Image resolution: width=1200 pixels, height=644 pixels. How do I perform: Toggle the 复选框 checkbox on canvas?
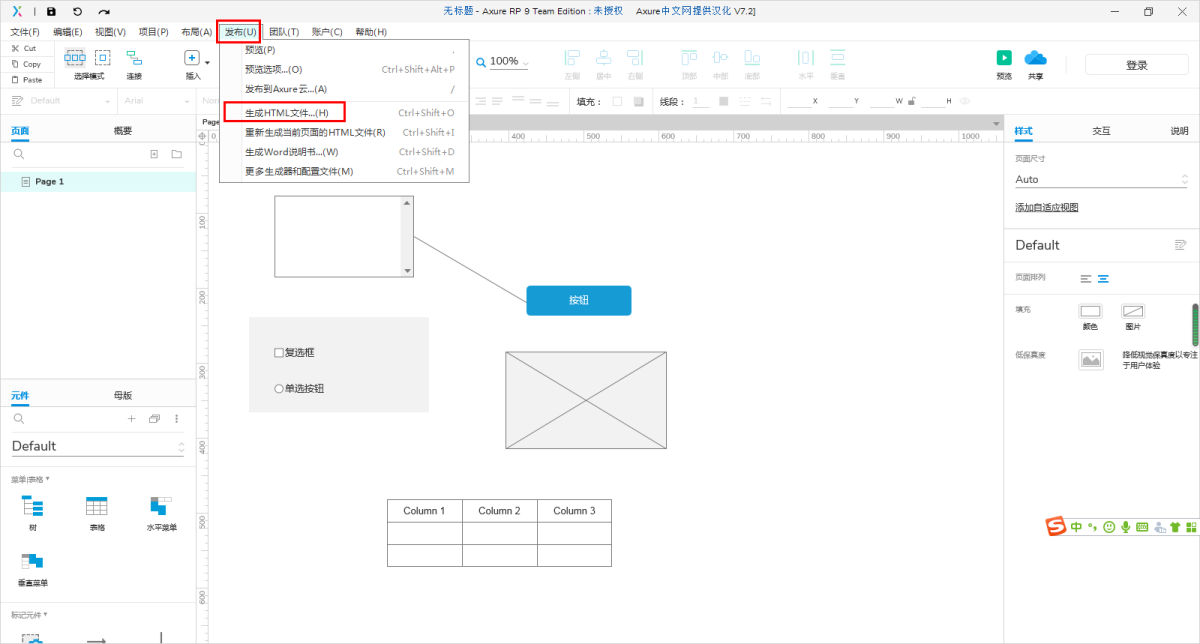click(279, 353)
